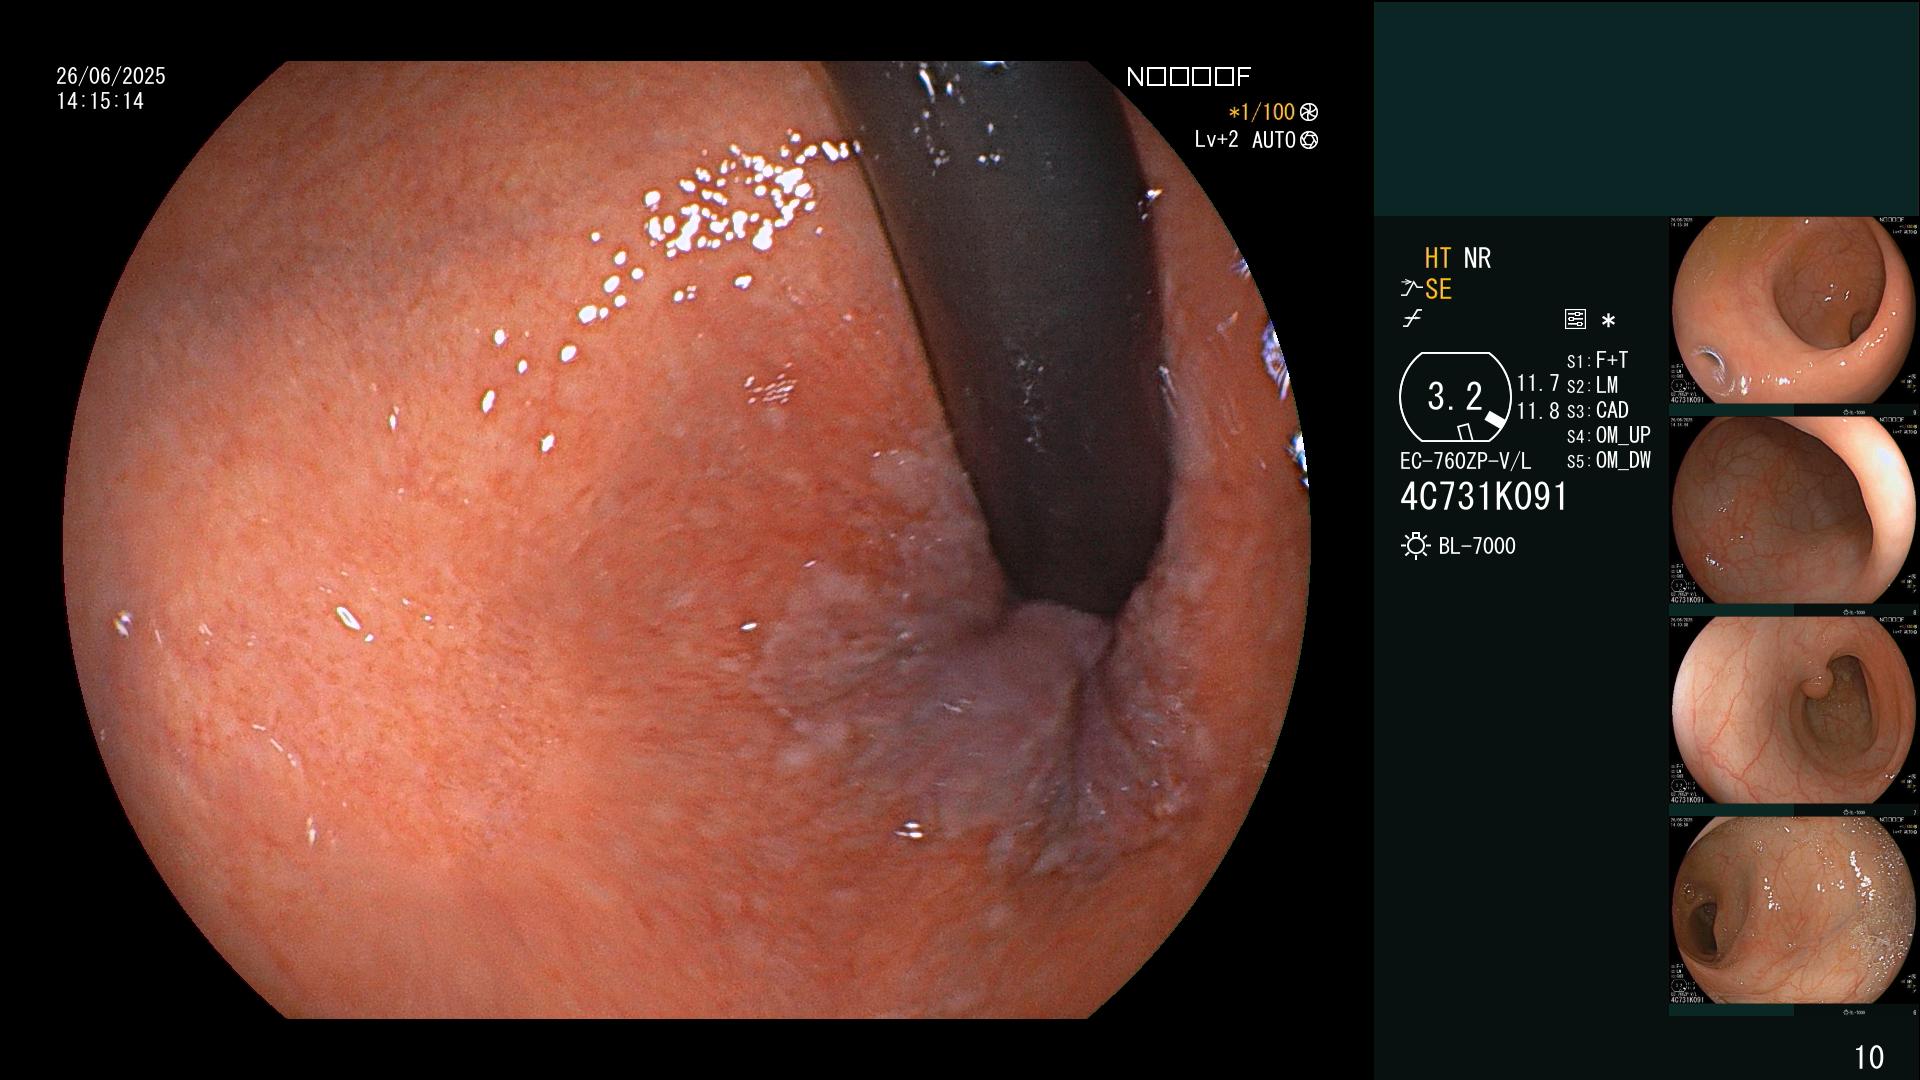Open the second thumbnail showing colon fold
1920x1080 pixels.
point(1794,510)
